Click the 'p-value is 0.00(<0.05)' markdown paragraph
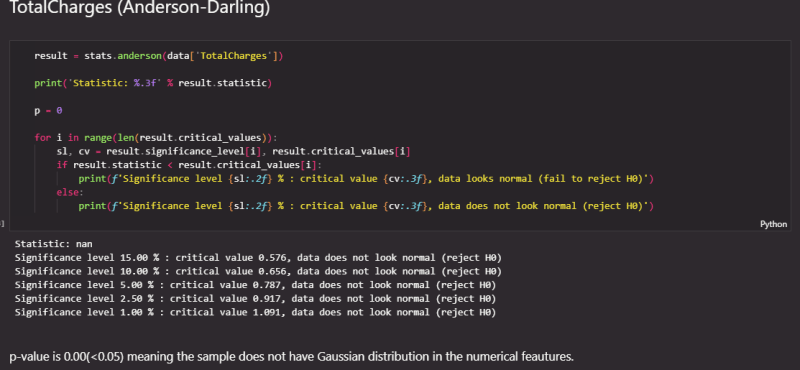Viewport: 800px width, 370px height. (291, 357)
